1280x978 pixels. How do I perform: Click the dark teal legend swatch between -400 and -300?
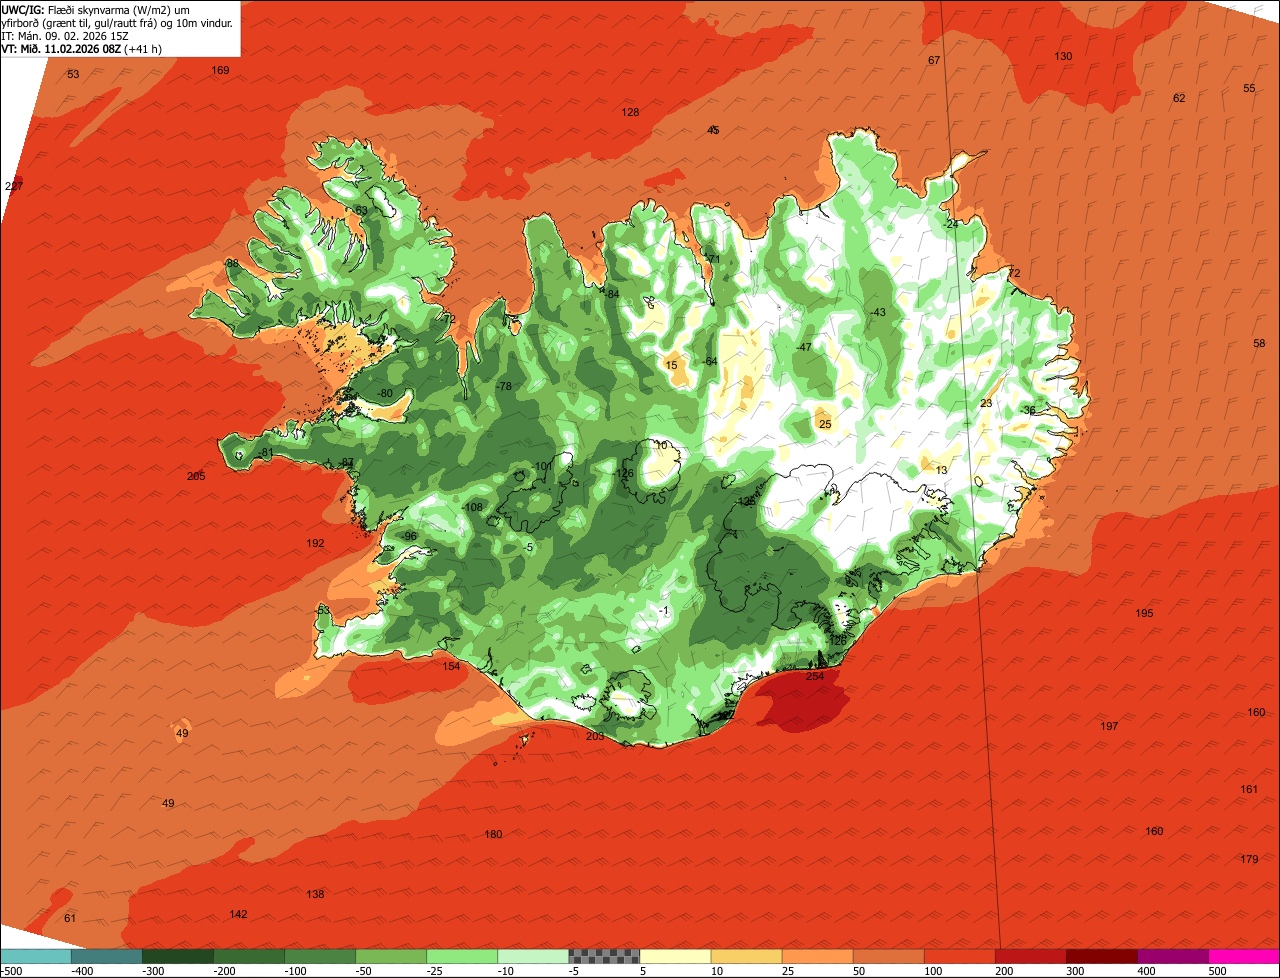106,956
